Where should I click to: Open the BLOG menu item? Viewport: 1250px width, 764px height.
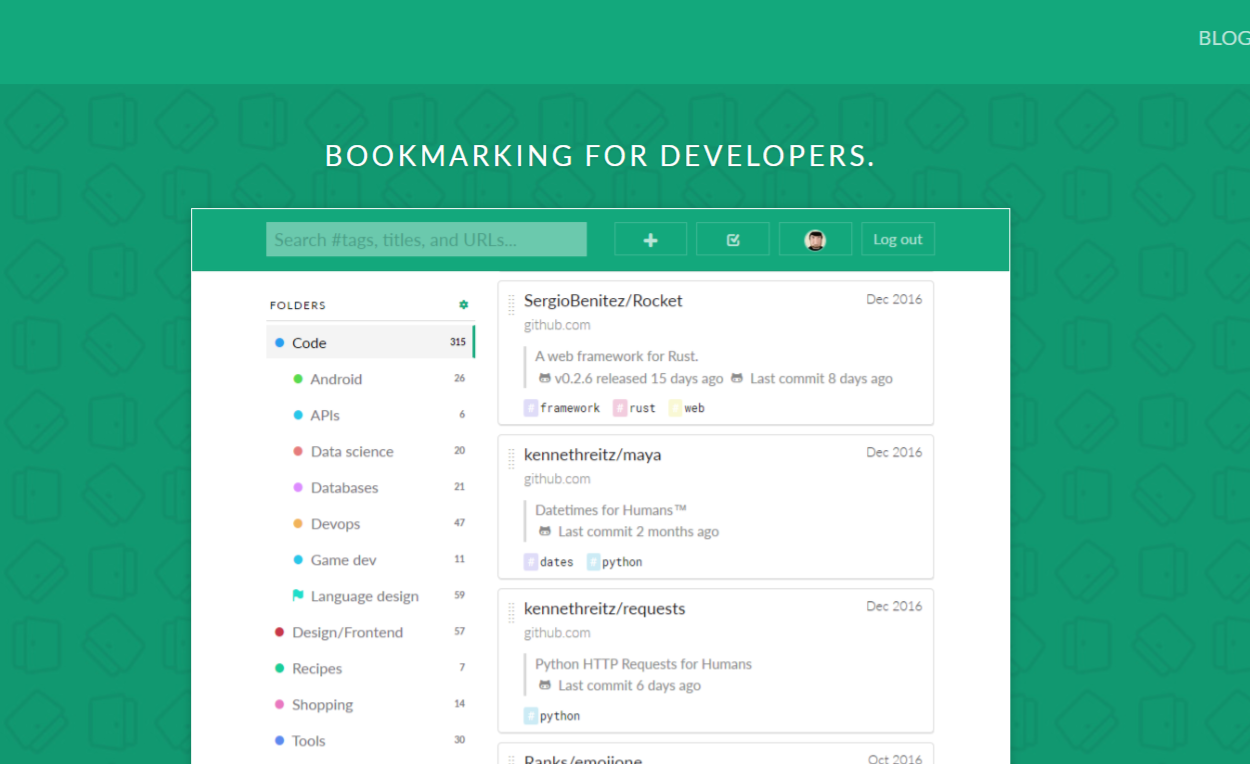click(x=1222, y=38)
